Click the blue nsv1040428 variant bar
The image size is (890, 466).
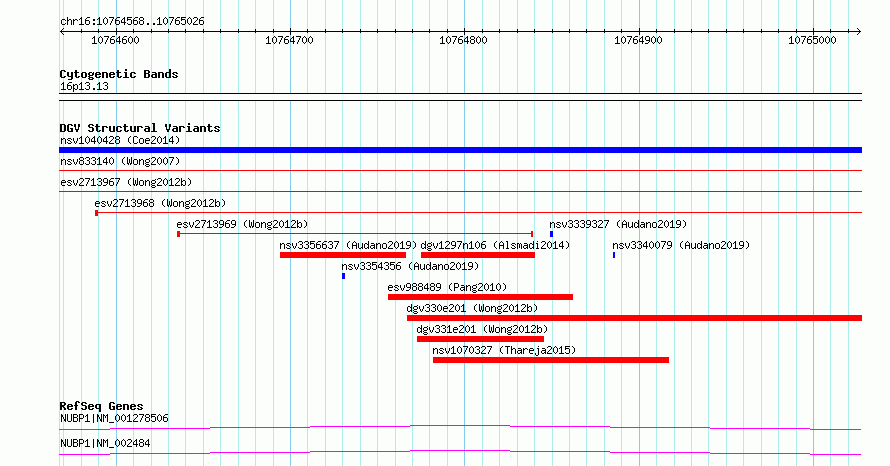point(460,150)
